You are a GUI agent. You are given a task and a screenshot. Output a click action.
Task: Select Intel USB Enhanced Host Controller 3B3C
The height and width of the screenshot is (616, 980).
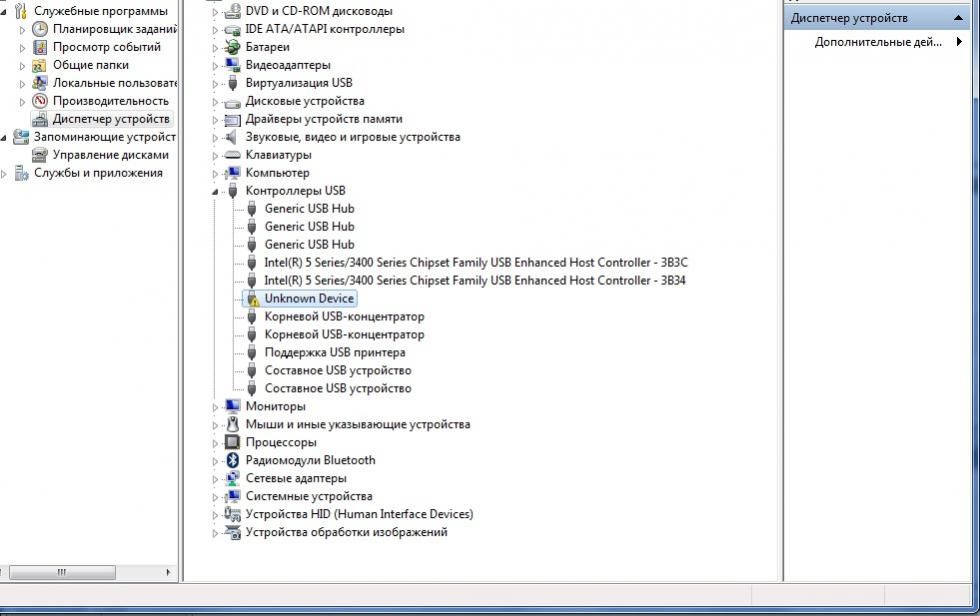point(476,262)
